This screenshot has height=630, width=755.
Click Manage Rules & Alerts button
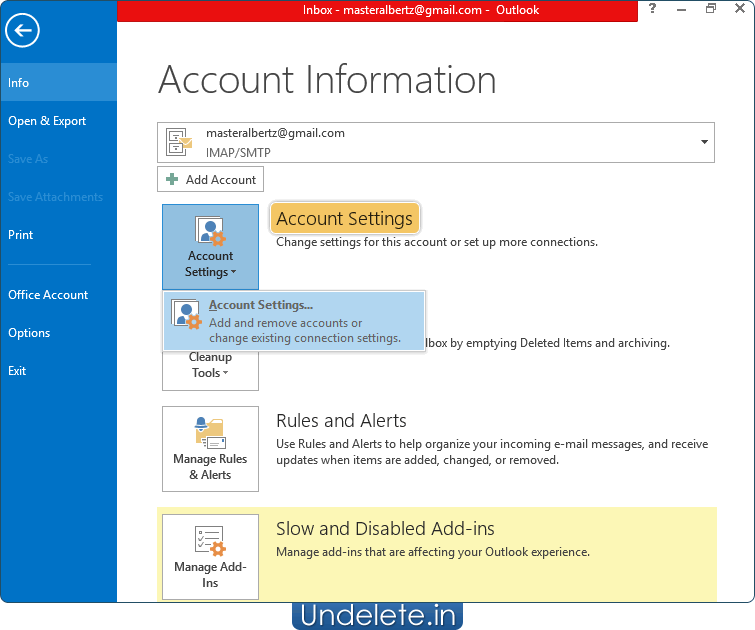pyautogui.click(x=210, y=449)
